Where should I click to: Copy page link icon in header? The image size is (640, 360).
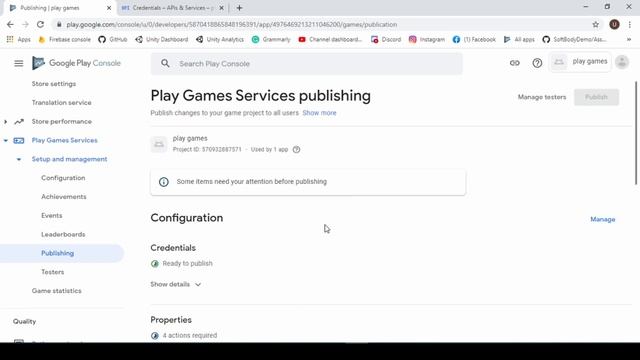(x=514, y=63)
